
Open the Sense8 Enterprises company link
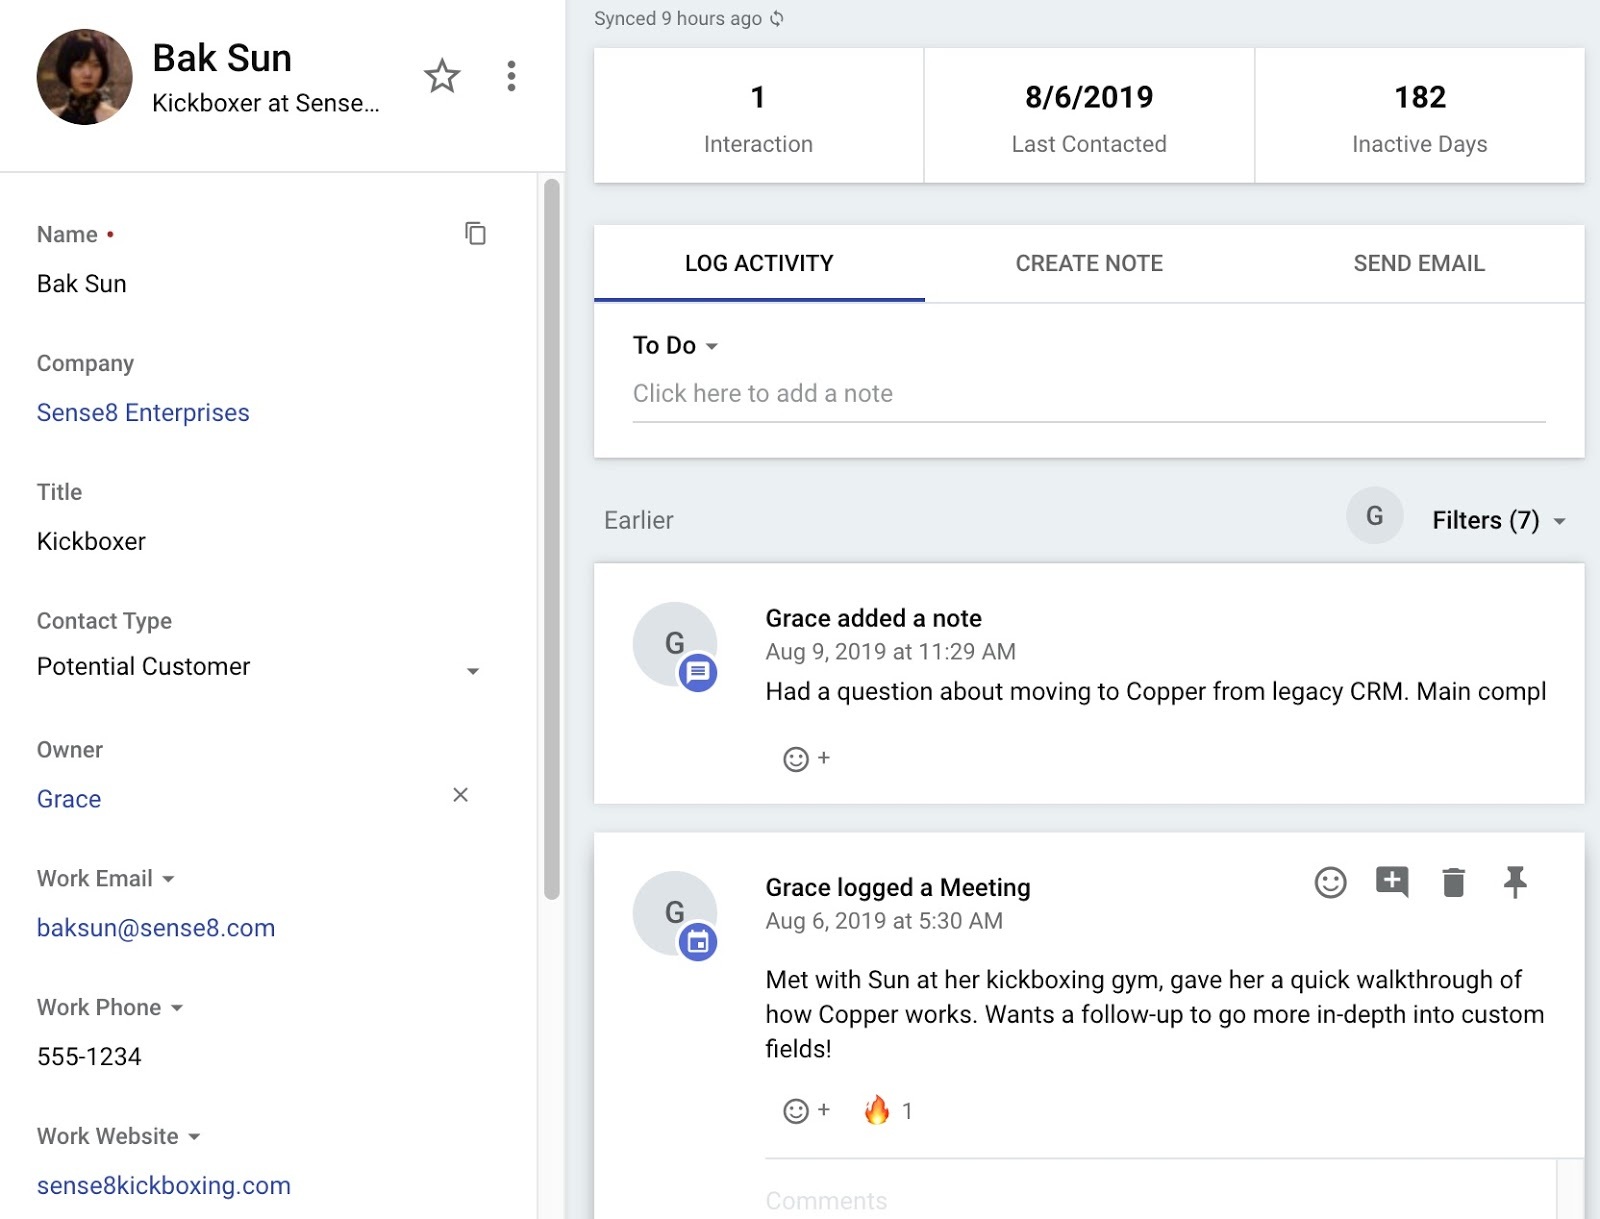pyautogui.click(x=143, y=412)
